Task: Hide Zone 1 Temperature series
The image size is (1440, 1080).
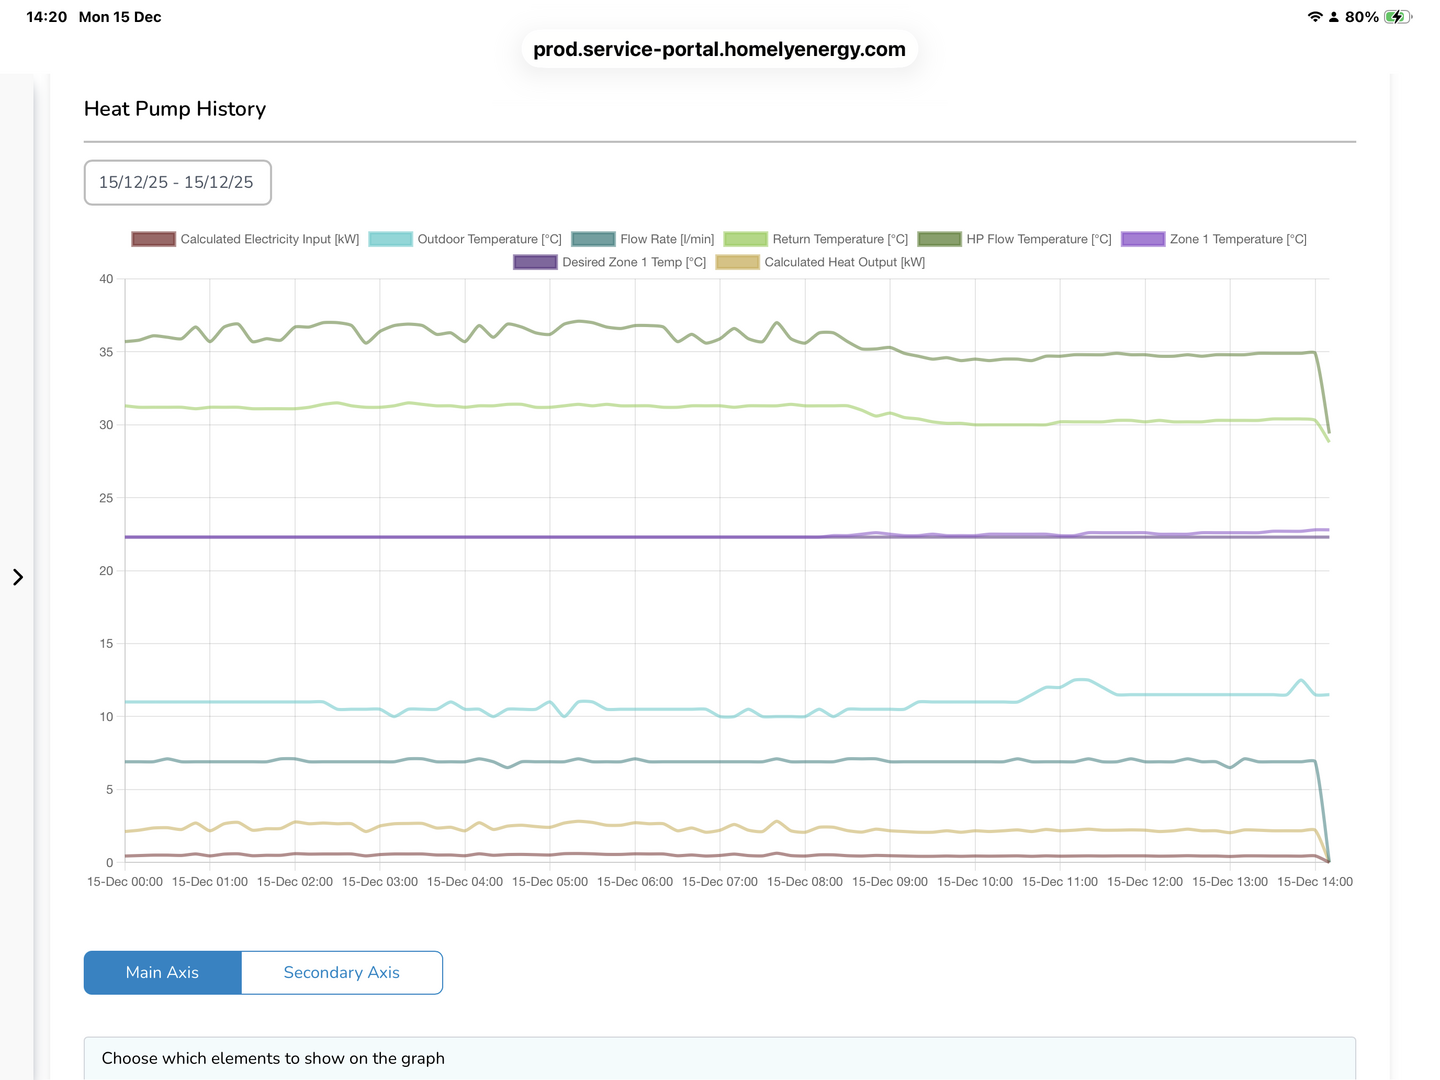Action: (x=1143, y=239)
